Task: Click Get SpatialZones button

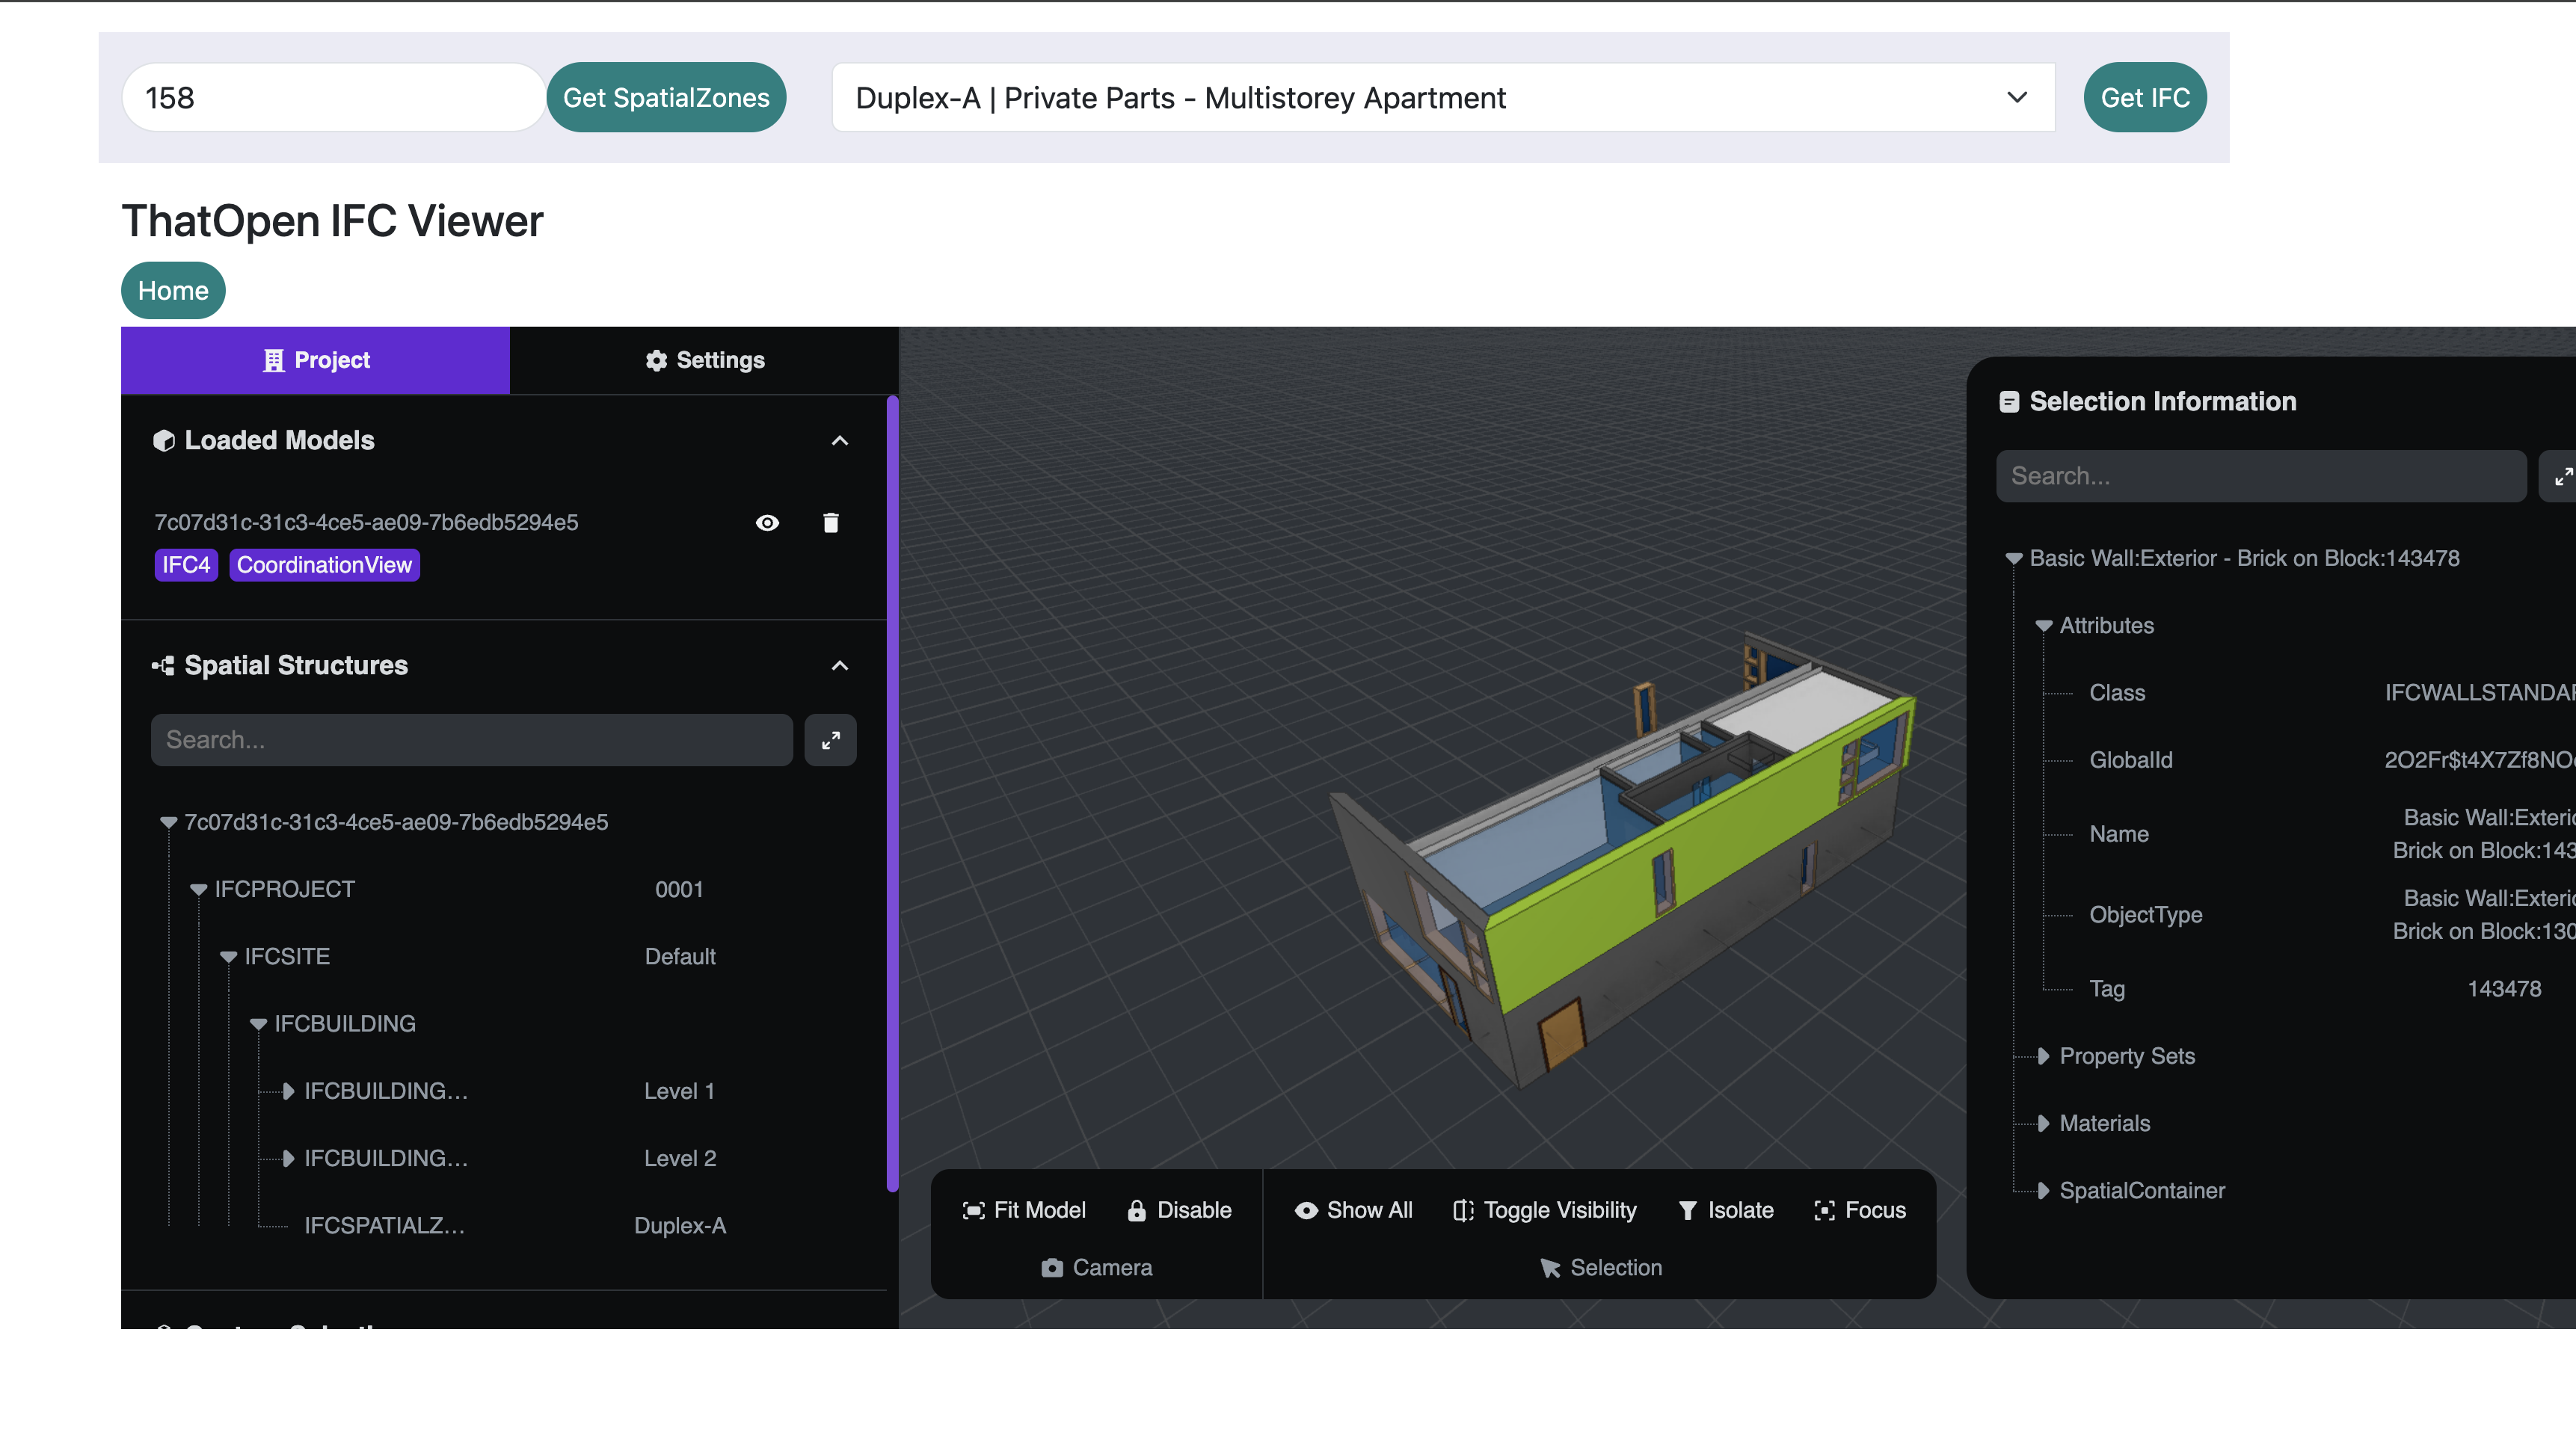Action: coord(666,98)
